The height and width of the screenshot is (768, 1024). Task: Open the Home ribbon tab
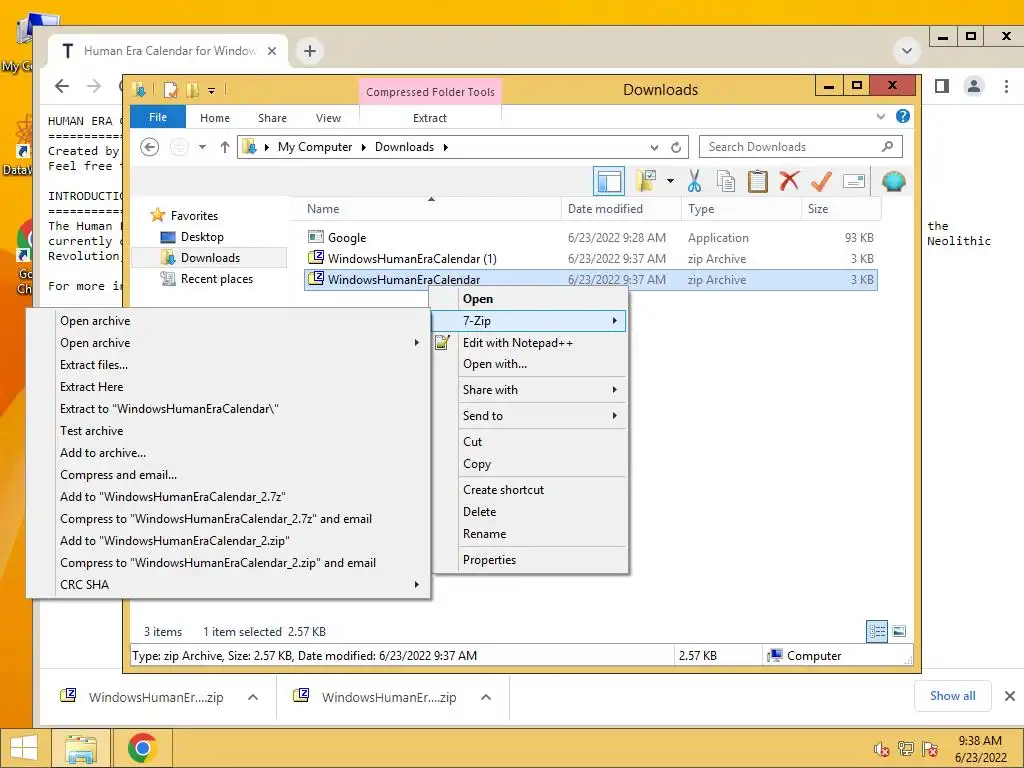click(215, 118)
